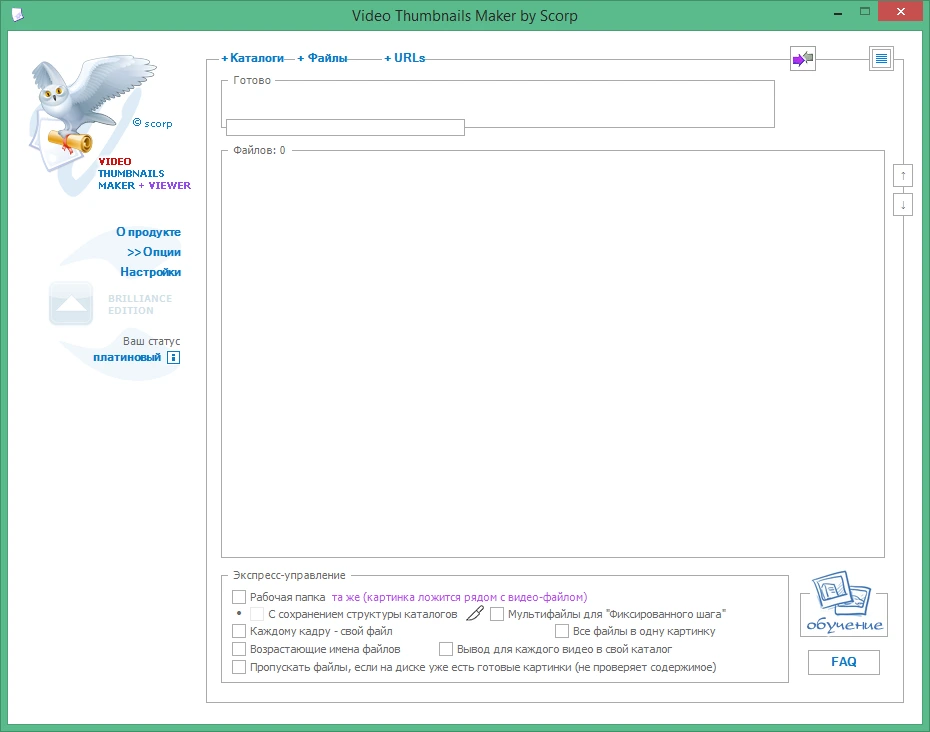Image resolution: width=930 pixels, height=732 pixels.
Task: Click the Brilliance Edition eject-style icon
Action: 71,303
